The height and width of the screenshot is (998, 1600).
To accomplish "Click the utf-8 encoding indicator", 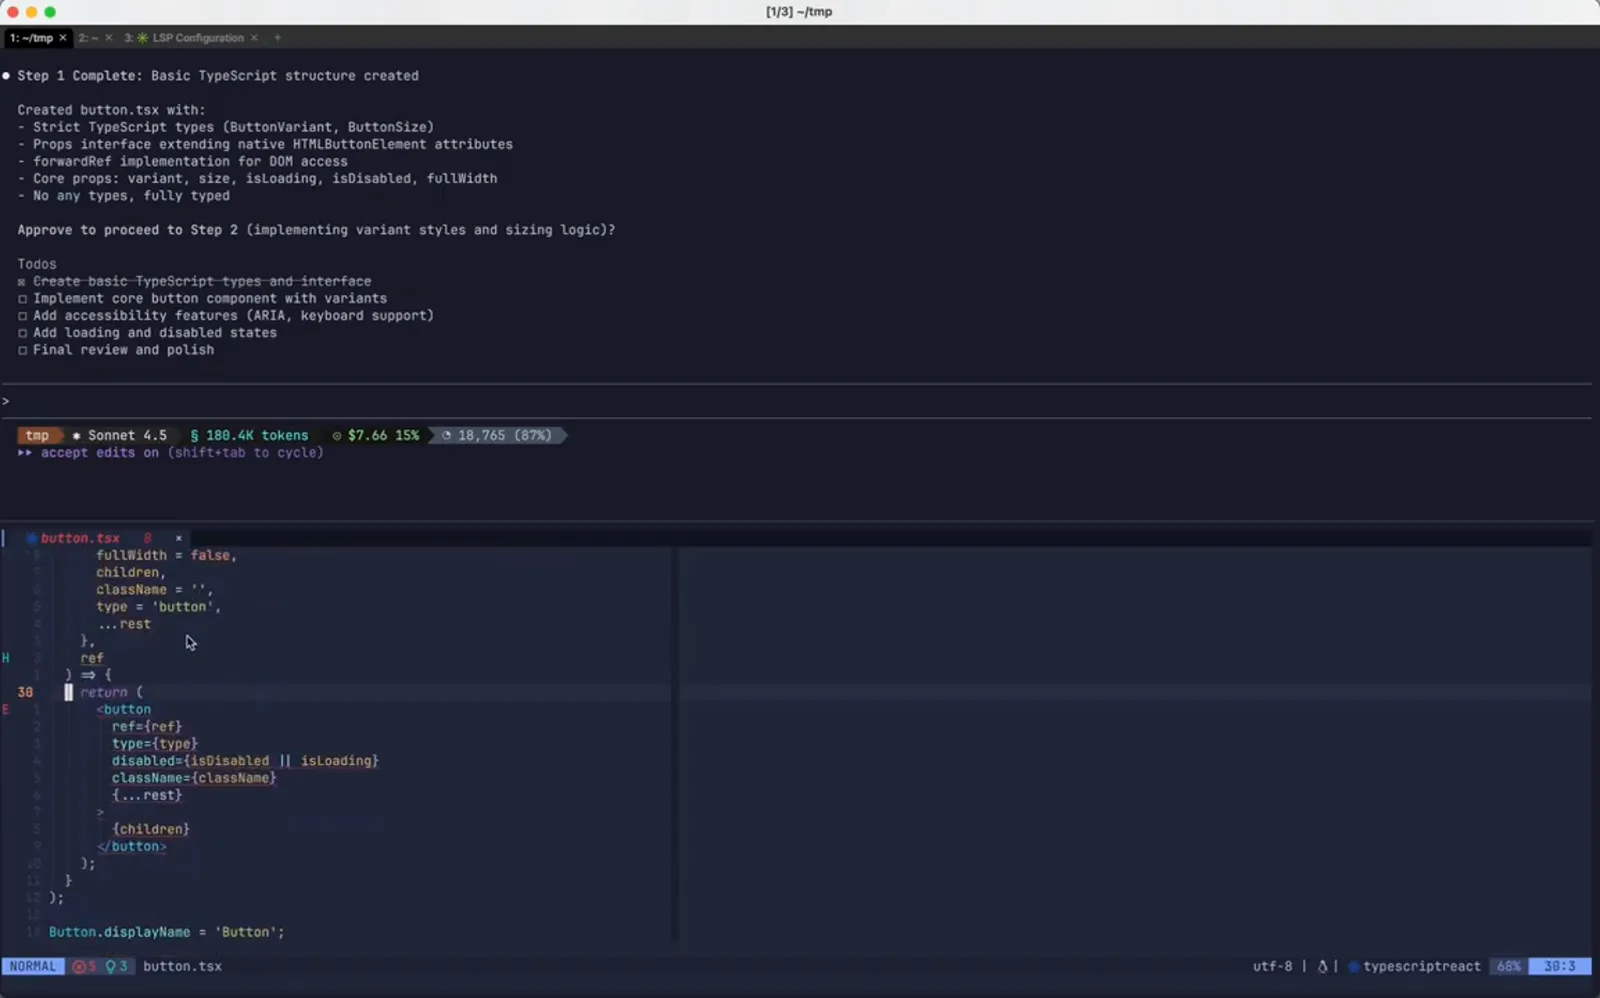I will [x=1272, y=966].
